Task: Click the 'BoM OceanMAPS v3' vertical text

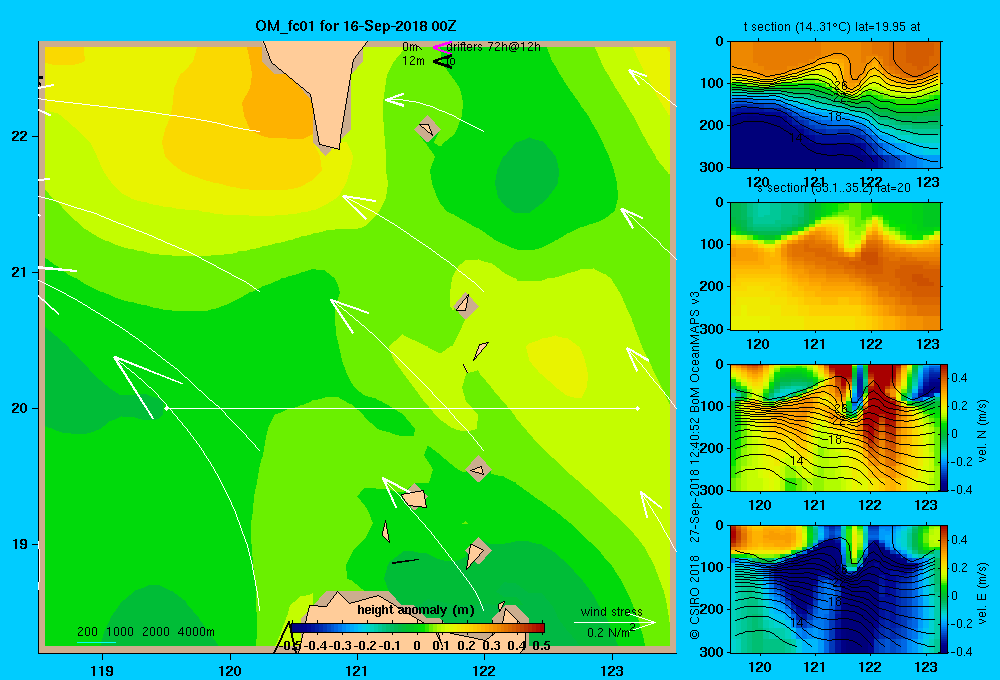Action: click(x=695, y=351)
